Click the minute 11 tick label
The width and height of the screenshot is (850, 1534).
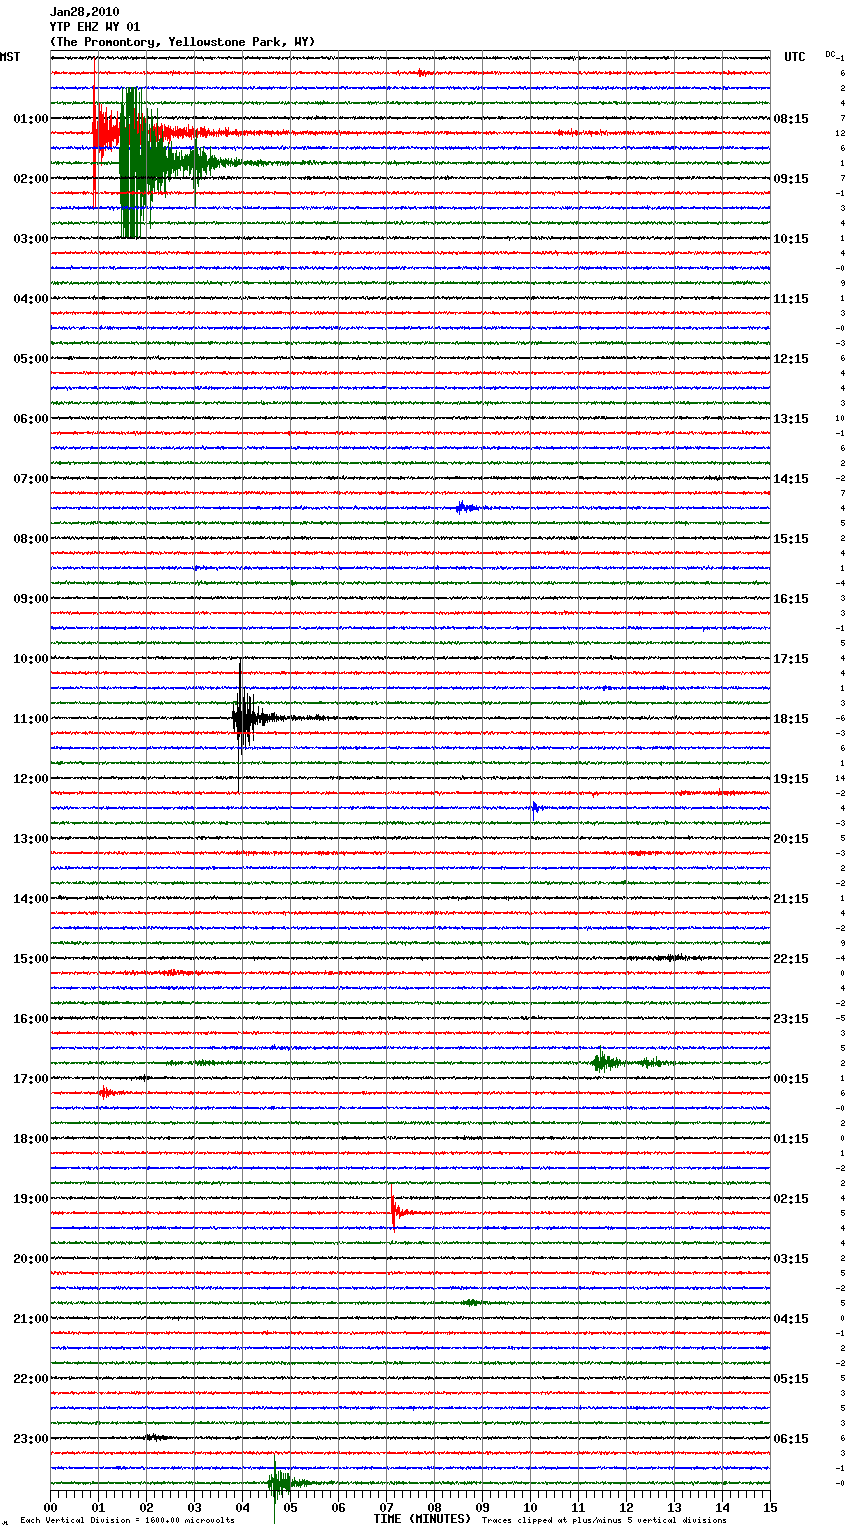point(578,1506)
